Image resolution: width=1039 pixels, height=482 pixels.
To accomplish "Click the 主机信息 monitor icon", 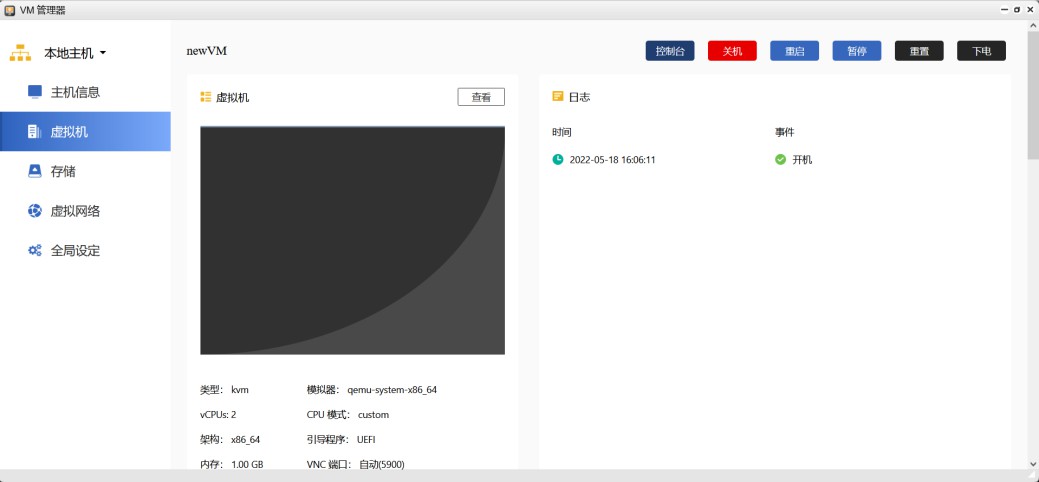I will point(35,92).
